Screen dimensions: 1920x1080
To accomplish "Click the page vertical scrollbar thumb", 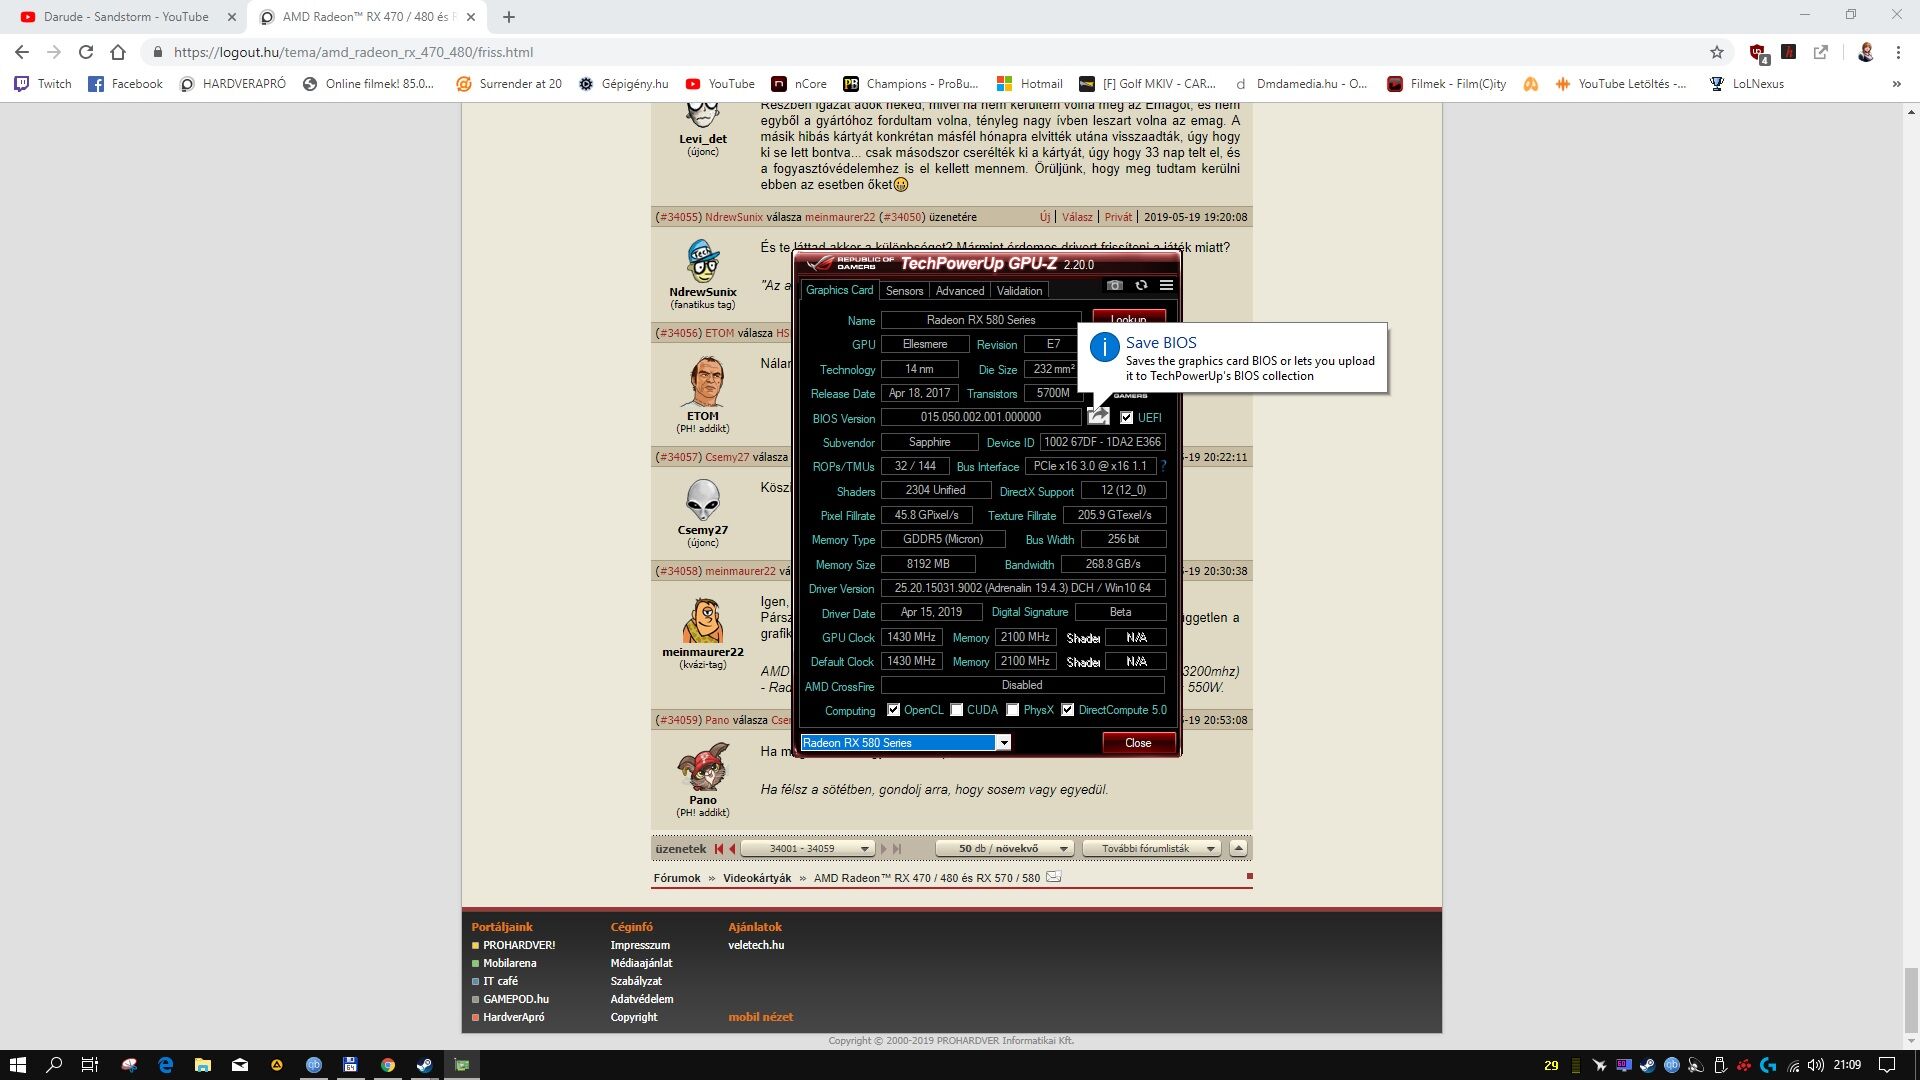I will pyautogui.click(x=1911, y=1000).
